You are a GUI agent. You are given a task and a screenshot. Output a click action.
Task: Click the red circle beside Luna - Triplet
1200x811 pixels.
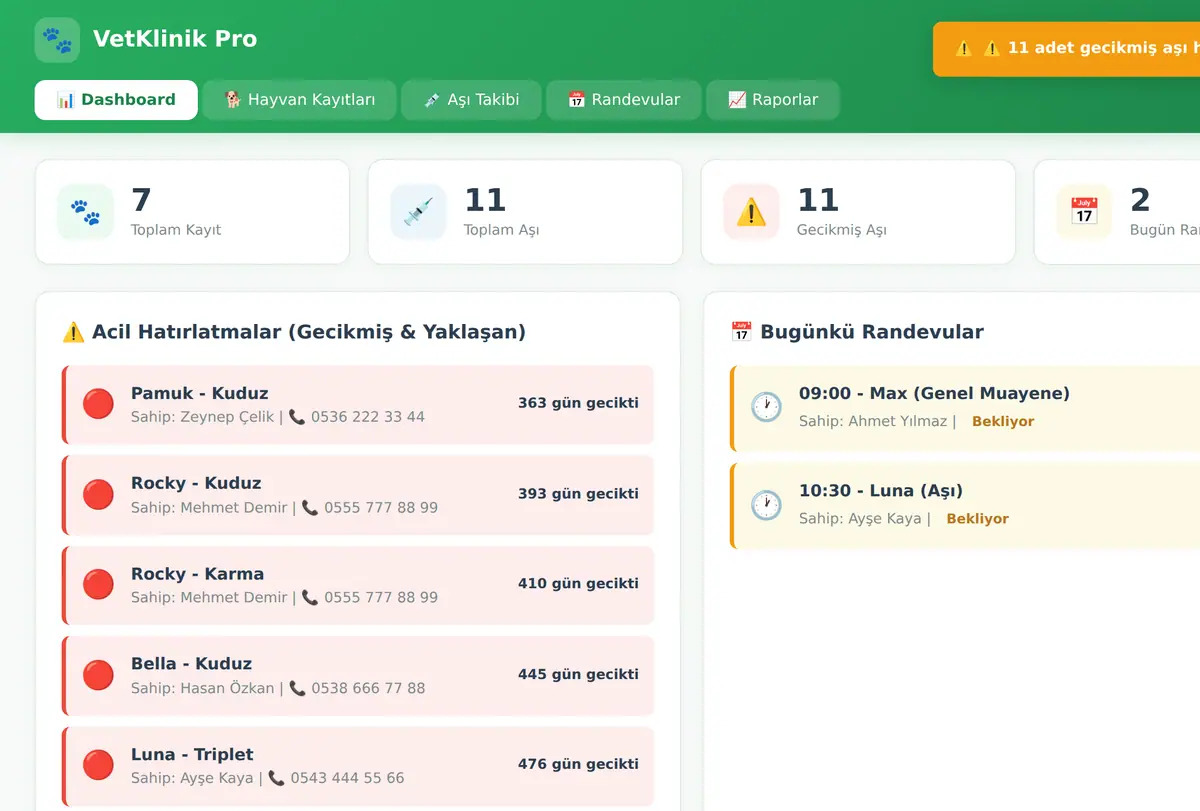click(98, 765)
